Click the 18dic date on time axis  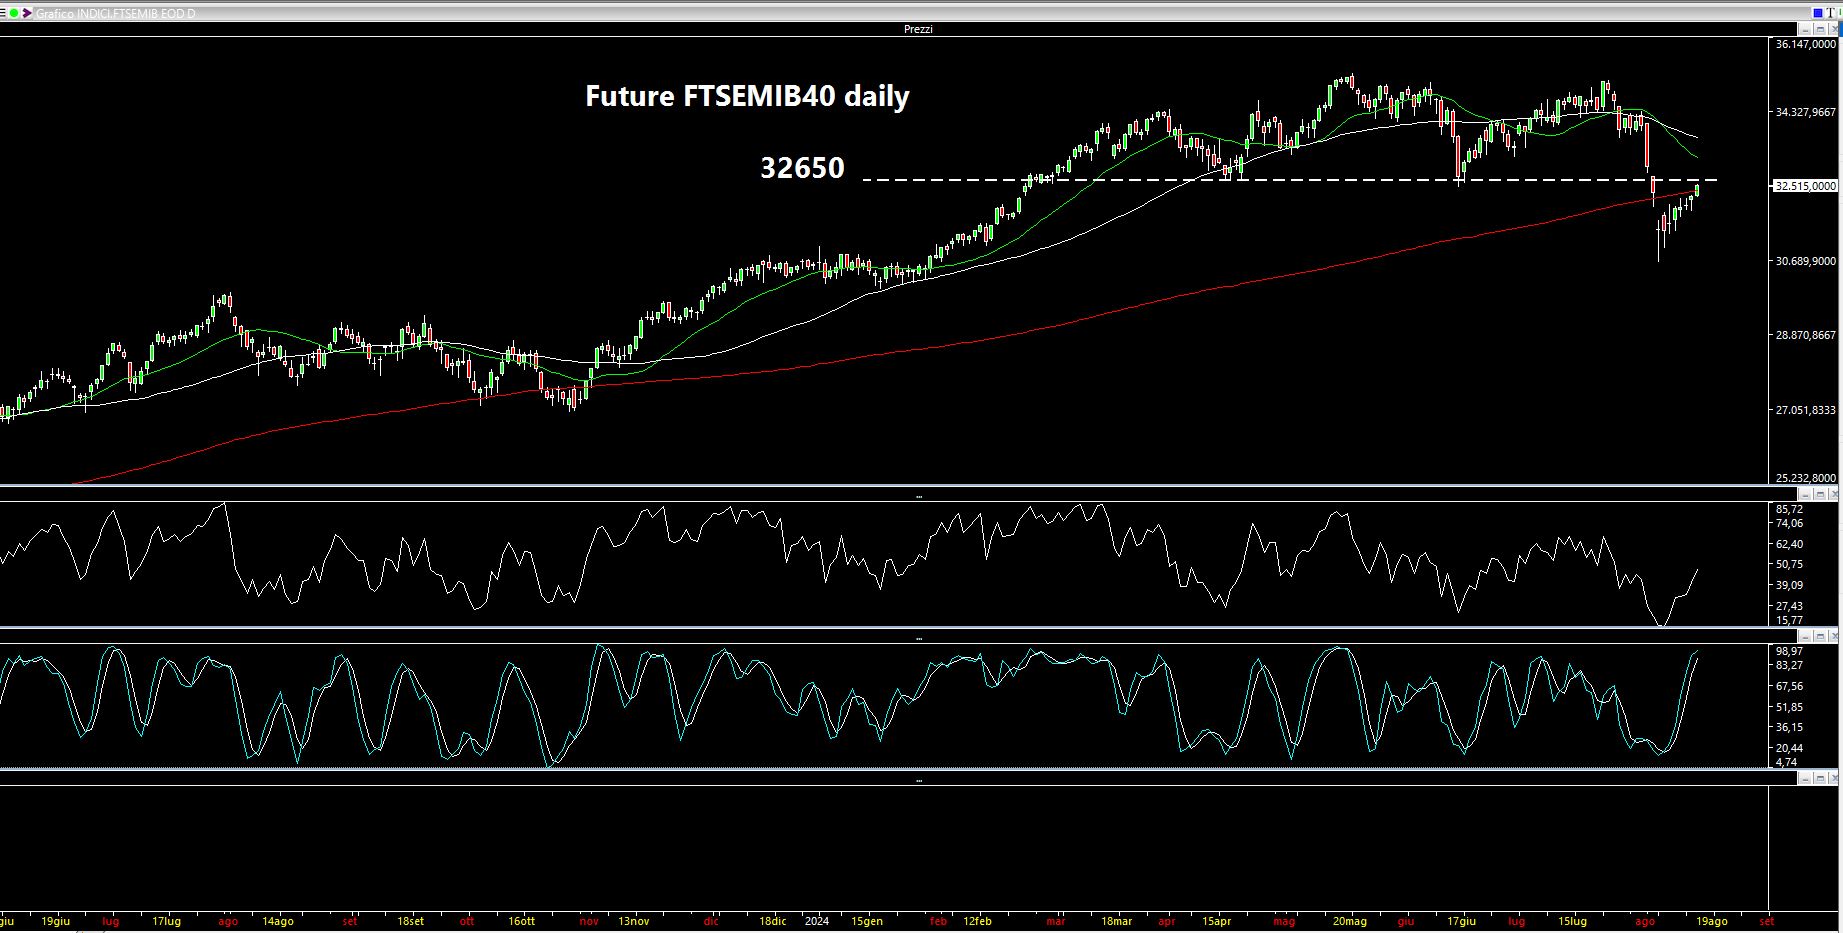tap(772, 921)
